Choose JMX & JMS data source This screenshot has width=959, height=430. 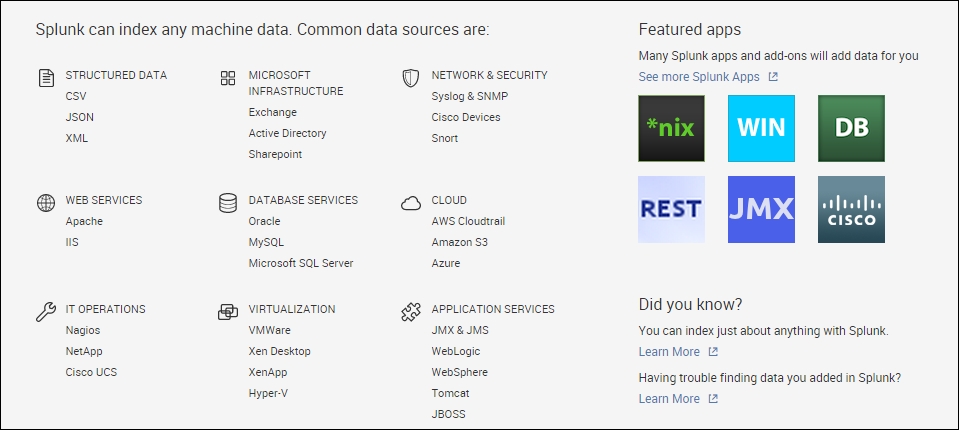pos(460,330)
